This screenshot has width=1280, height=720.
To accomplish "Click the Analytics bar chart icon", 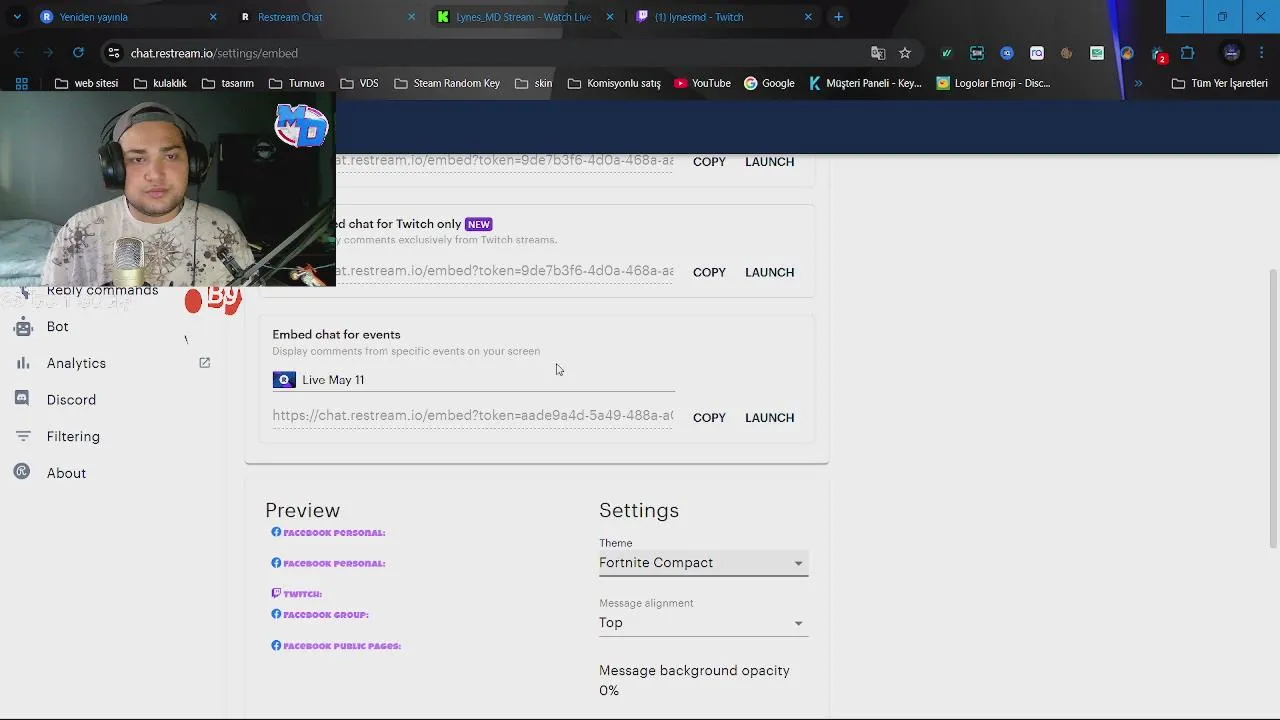I will 23,363.
